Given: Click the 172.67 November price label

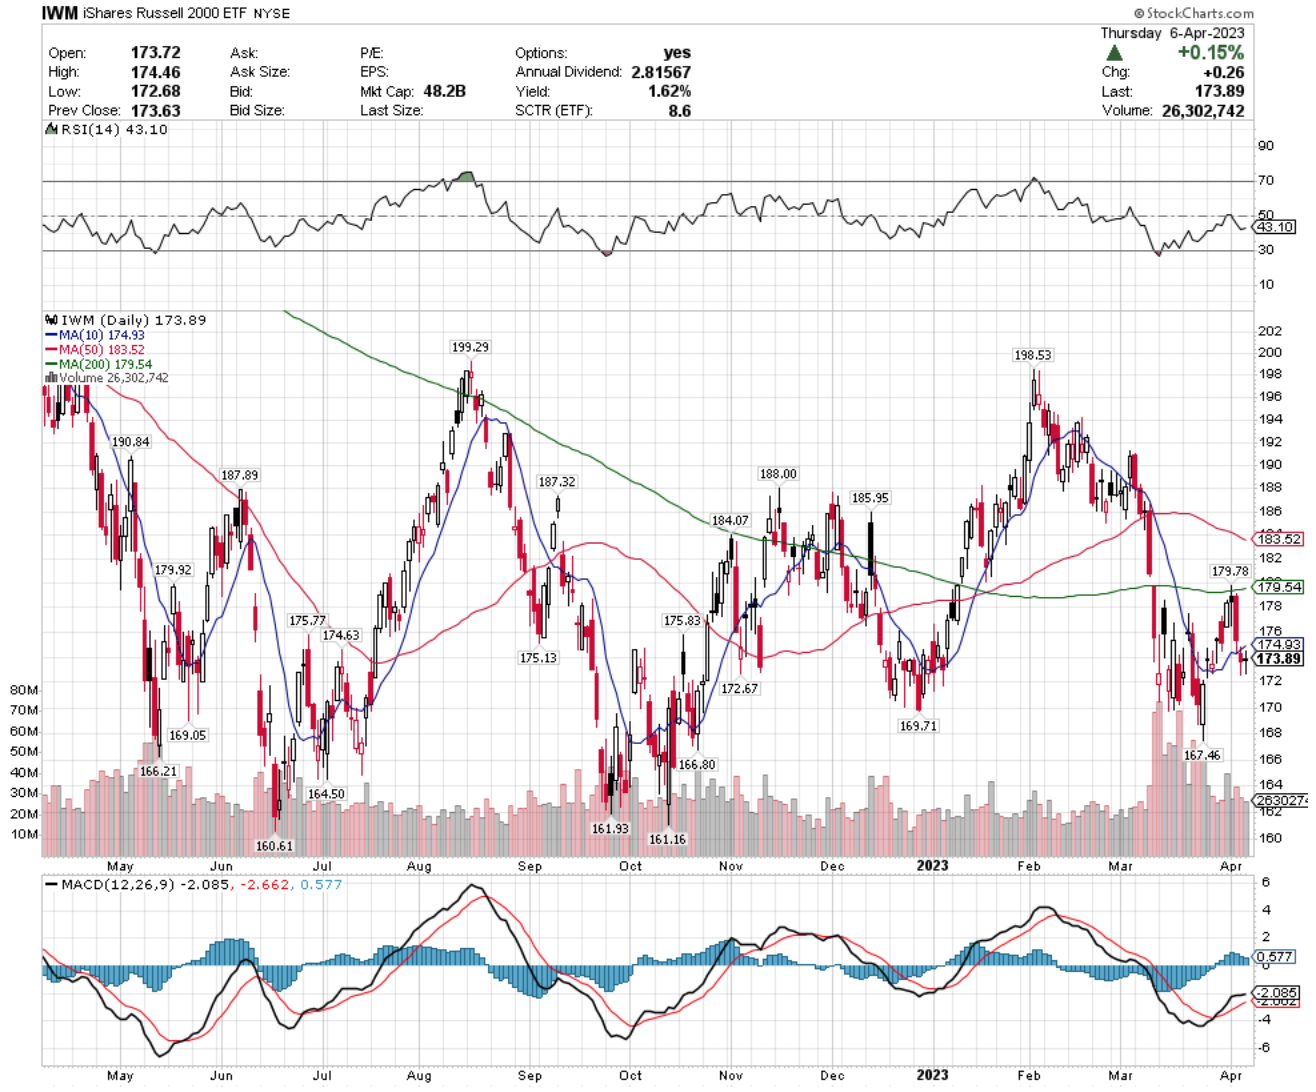Looking at the screenshot, I should click(x=740, y=689).
